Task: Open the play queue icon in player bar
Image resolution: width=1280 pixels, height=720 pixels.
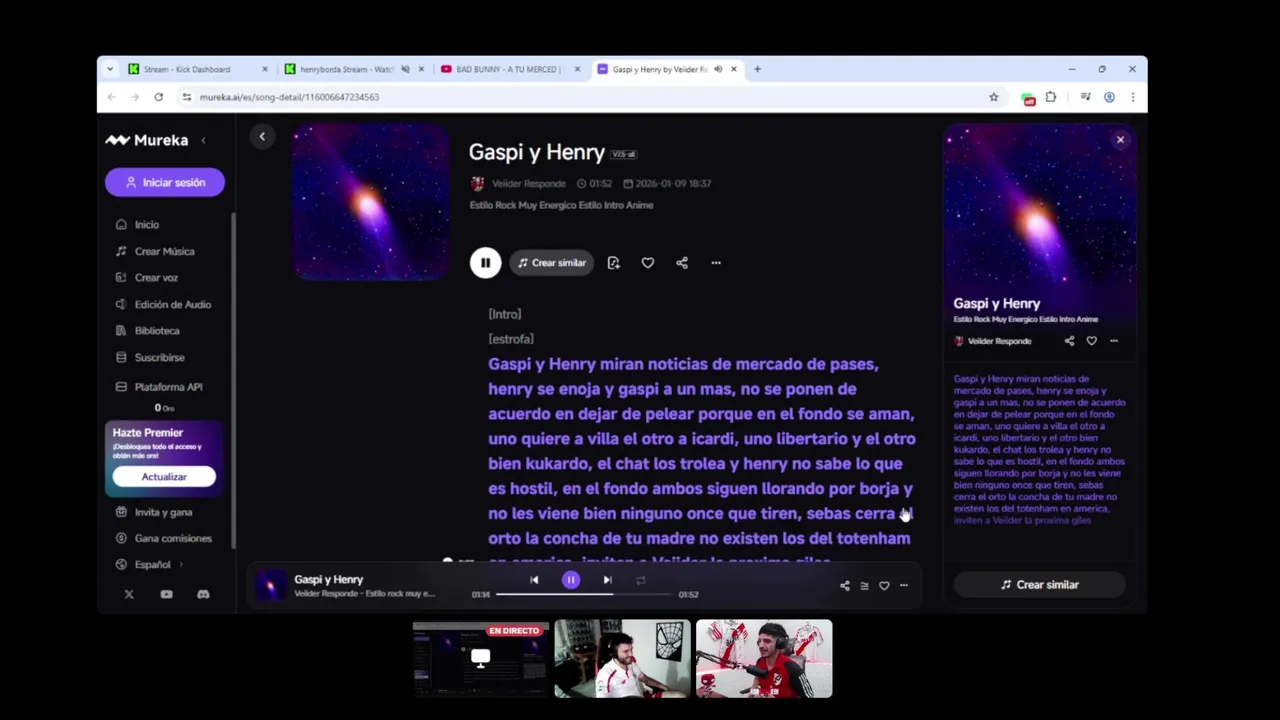Action: 864,586
